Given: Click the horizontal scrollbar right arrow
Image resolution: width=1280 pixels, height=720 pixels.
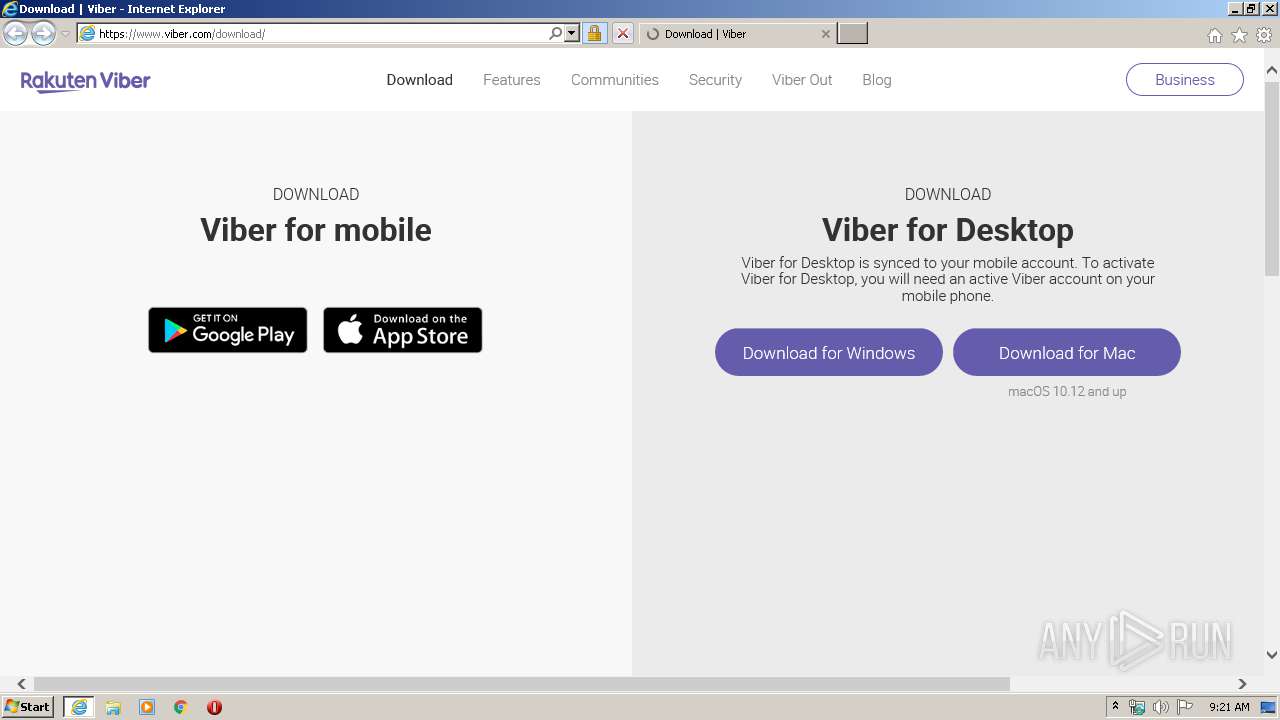Looking at the screenshot, I should point(1242,684).
